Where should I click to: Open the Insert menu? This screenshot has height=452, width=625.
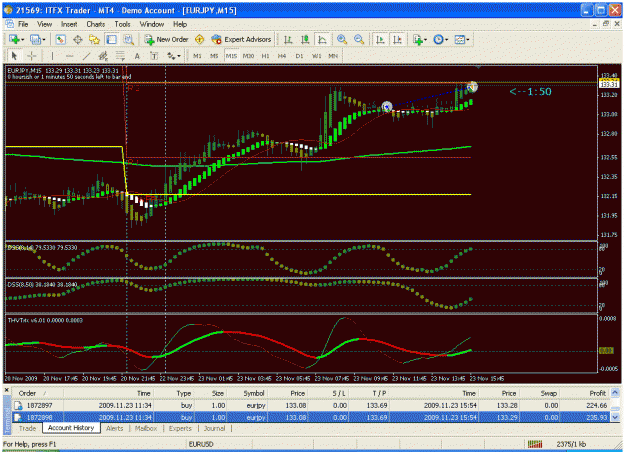[x=69, y=24]
